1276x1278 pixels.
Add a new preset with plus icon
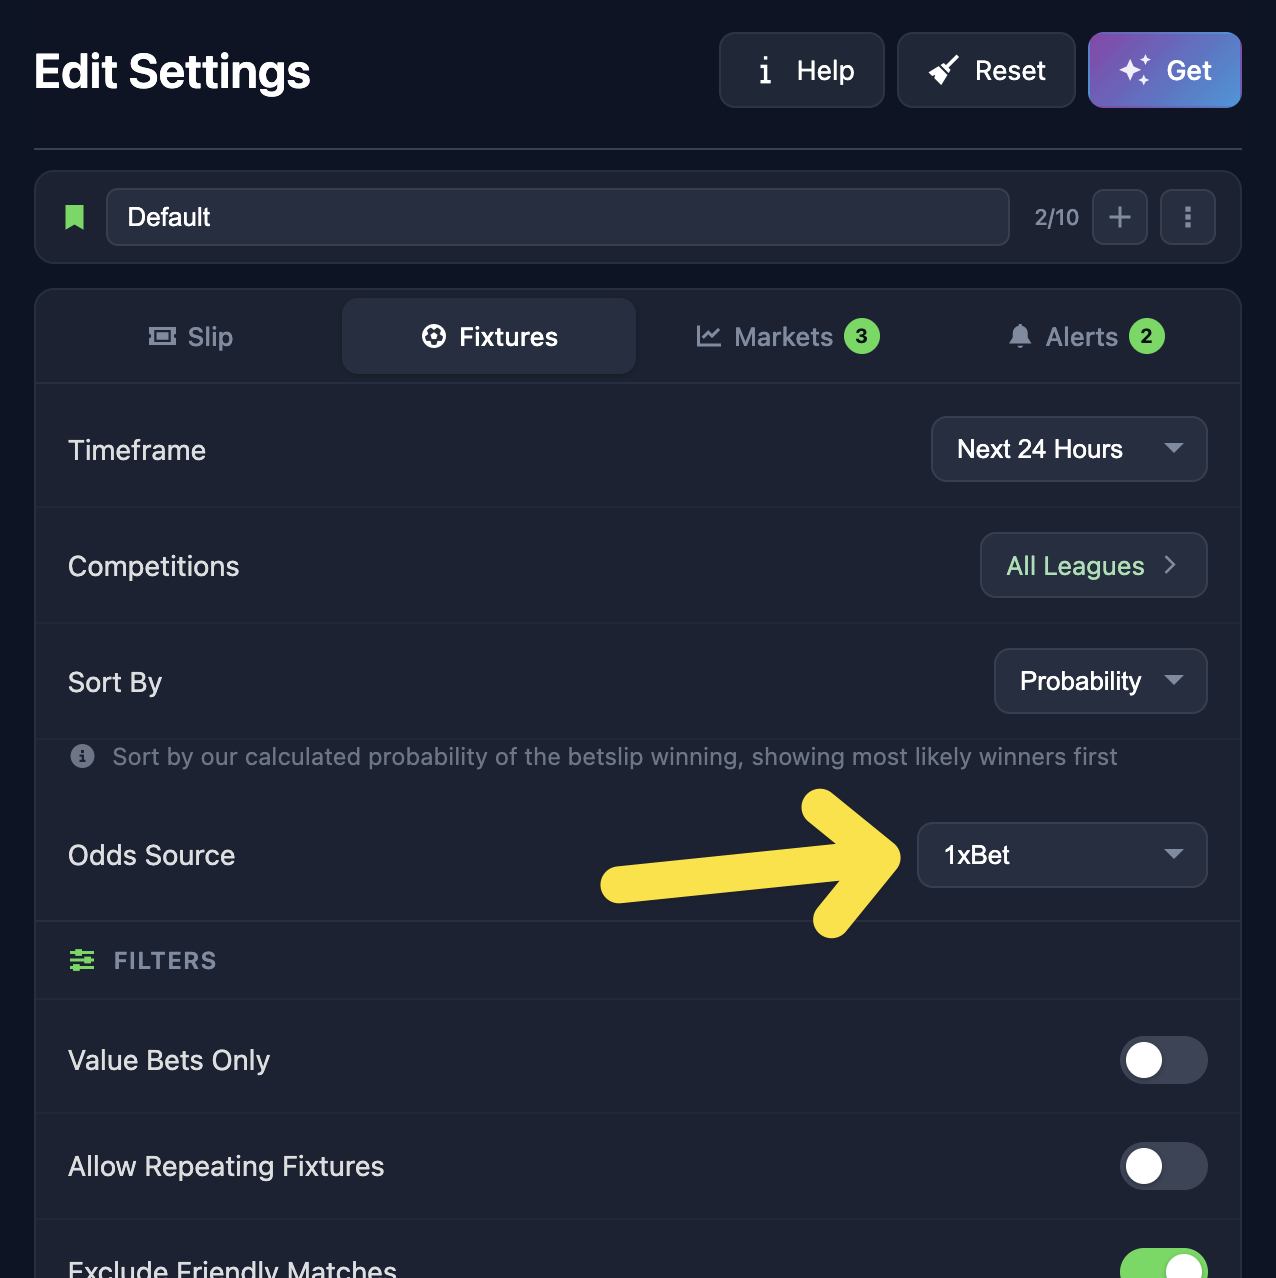point(1119,217)
